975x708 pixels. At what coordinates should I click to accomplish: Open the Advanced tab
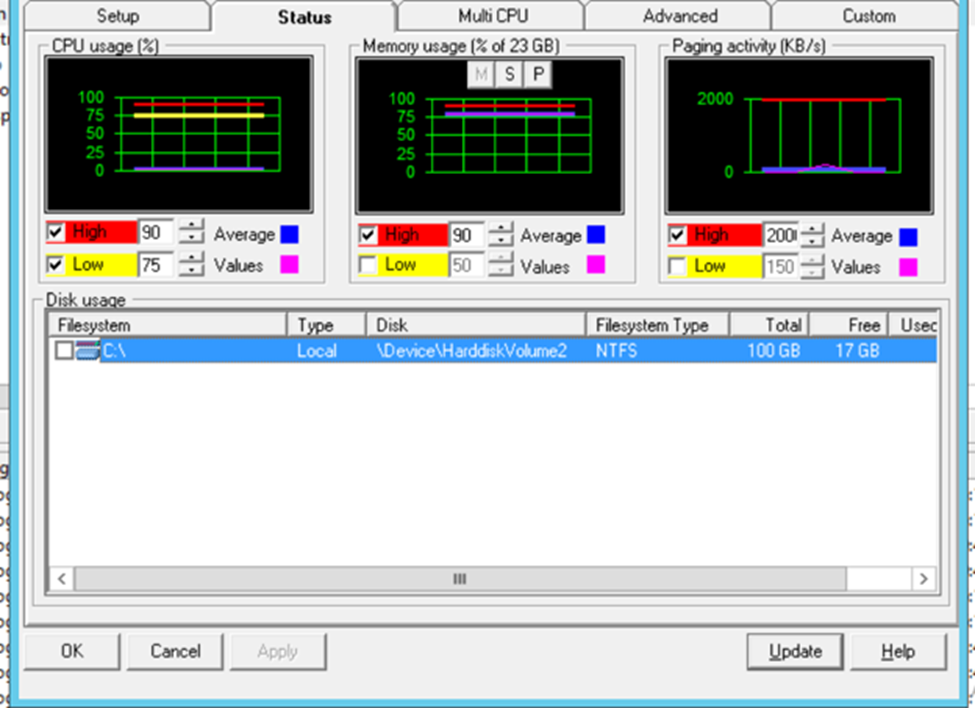(x=679, y=16)
